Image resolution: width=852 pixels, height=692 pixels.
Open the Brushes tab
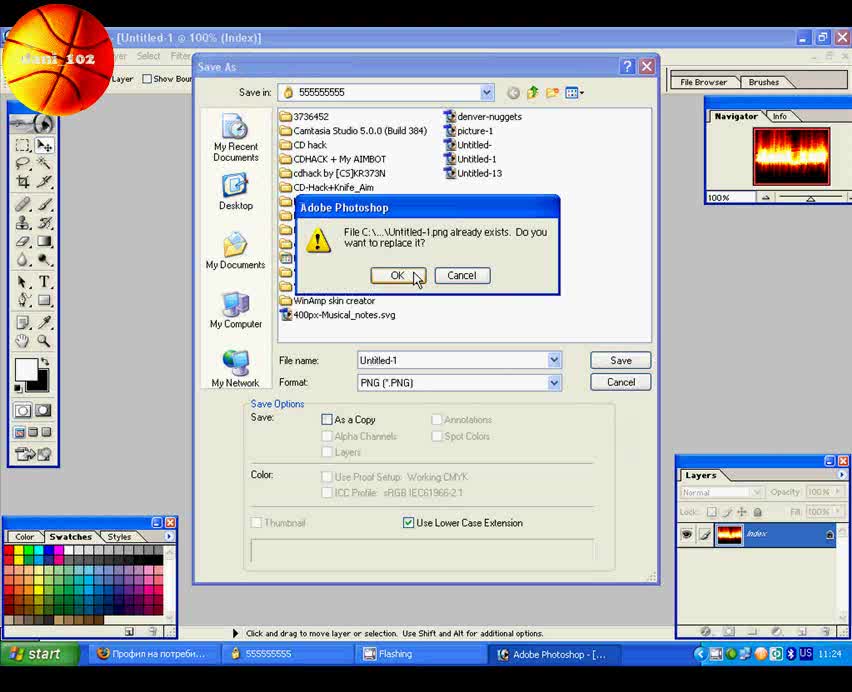coord(763,82)
